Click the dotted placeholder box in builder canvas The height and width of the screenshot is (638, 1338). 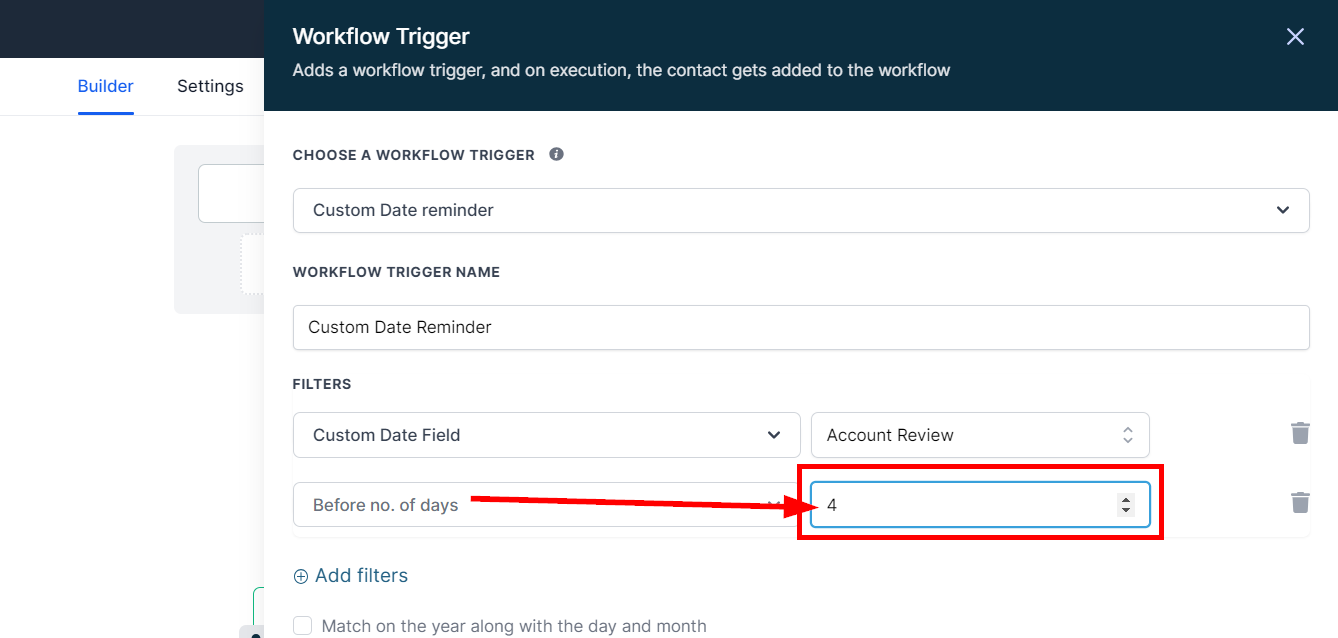coord(252,264)
